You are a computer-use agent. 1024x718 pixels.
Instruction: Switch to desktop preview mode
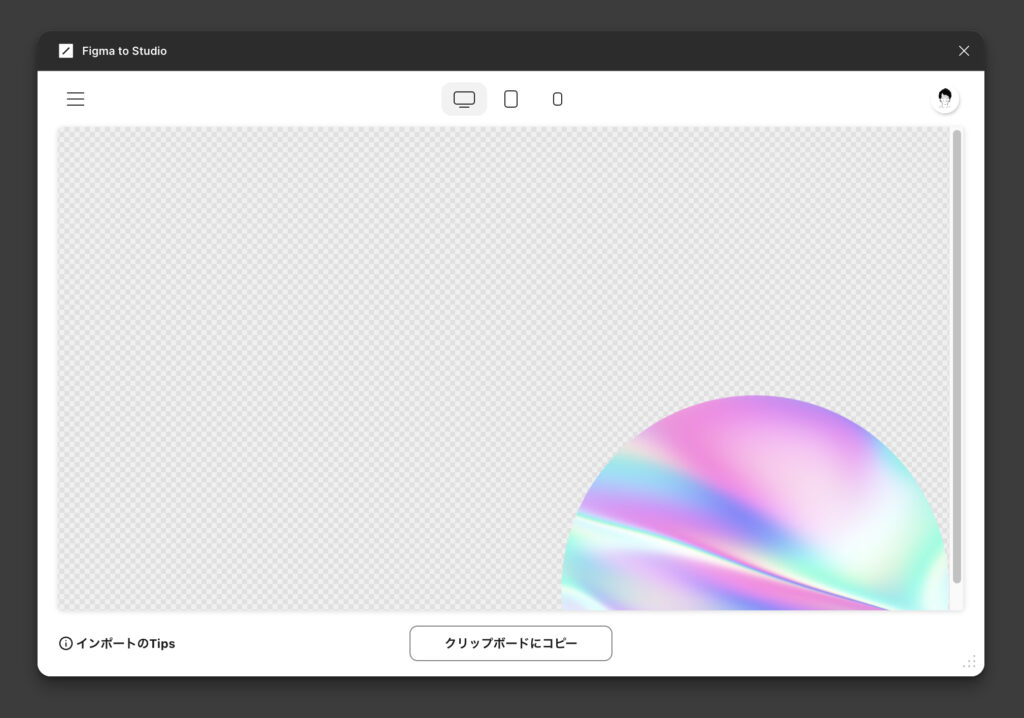(x=464, y=99)
